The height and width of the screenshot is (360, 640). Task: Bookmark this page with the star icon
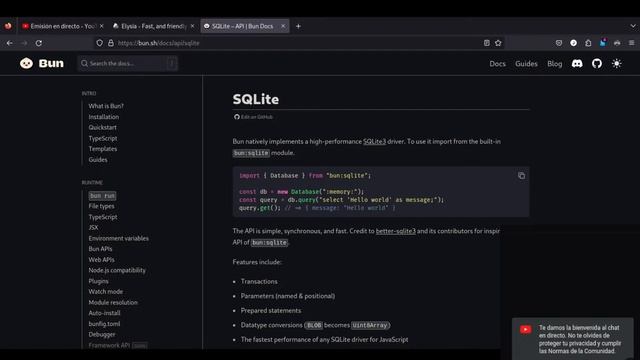[x=498, y=43]
